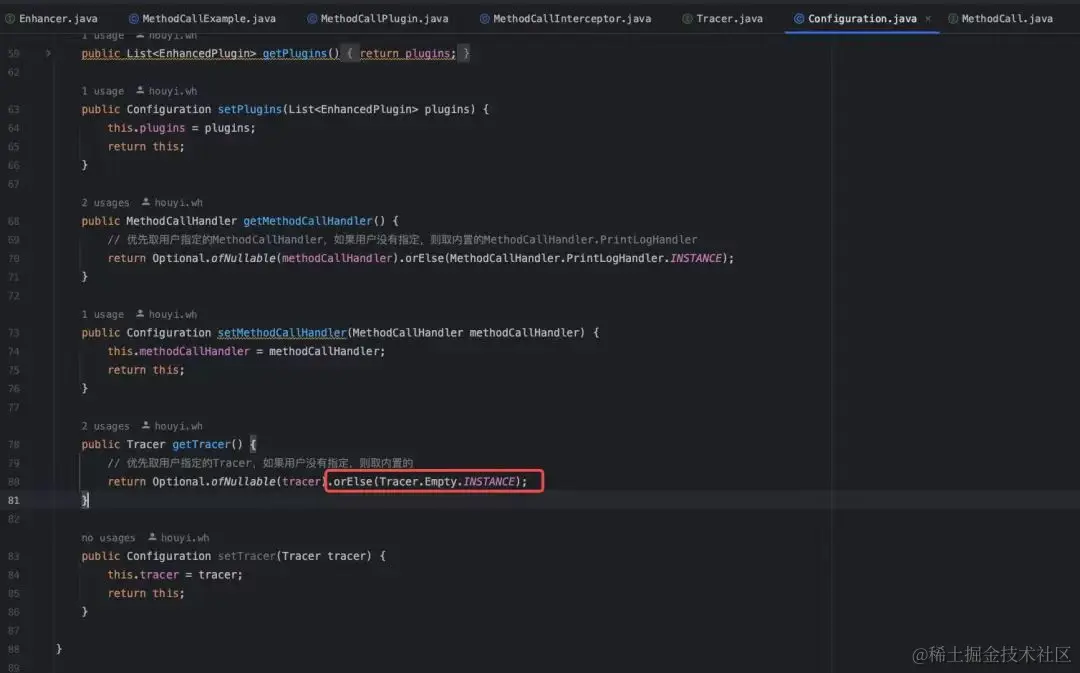
Task: Click getMethodCallHandler method name on line 68
Action: coord(308,220)
